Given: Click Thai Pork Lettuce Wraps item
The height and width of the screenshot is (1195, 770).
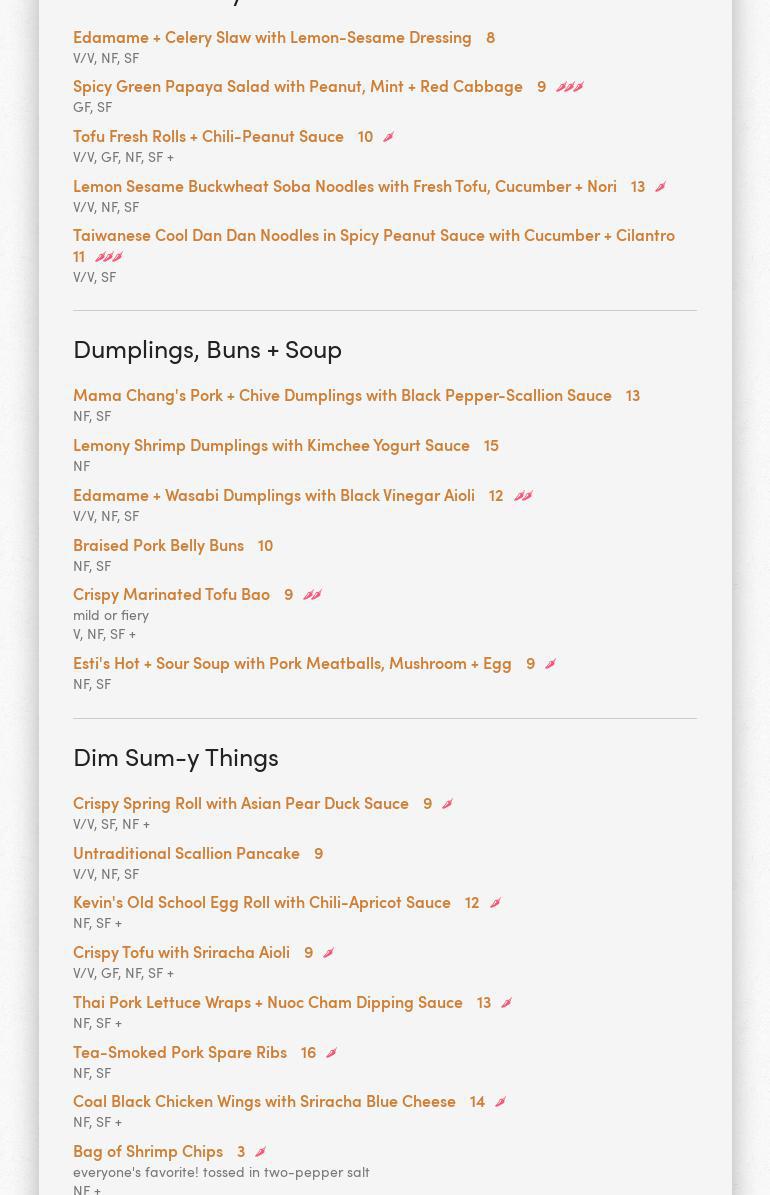Looking at the screenshot, I should 268,1002.
